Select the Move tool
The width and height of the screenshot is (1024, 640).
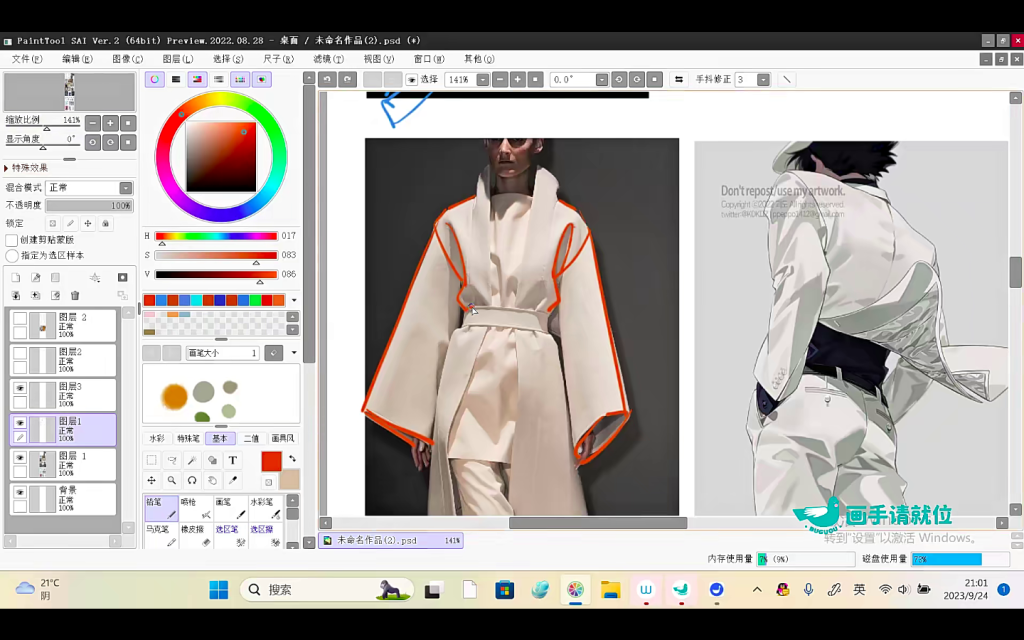pyautogui.click(x=152, y=481)
